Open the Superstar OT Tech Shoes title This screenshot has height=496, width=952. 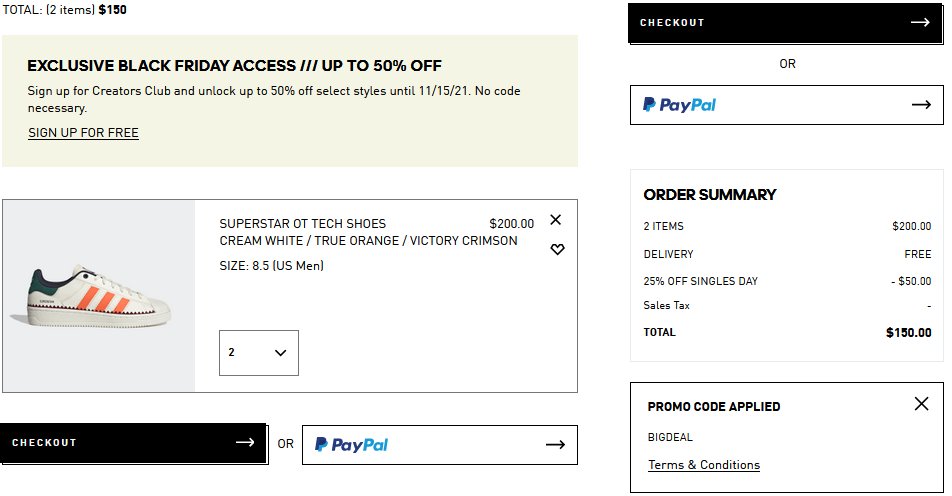click(302, 224)
